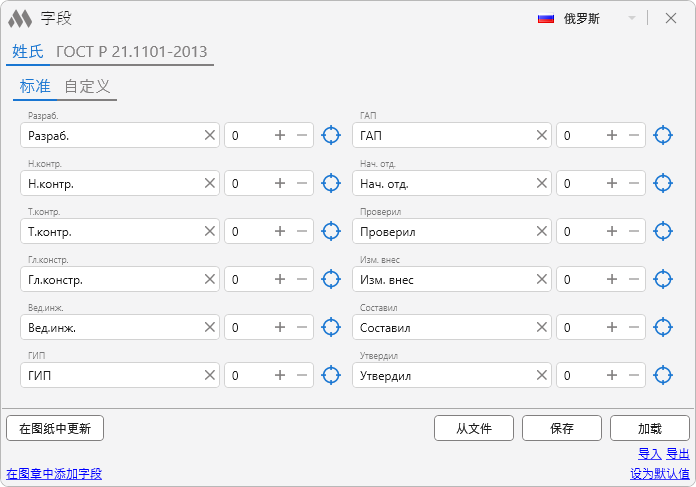Increase the Составил value using plus

click(611, 327)
